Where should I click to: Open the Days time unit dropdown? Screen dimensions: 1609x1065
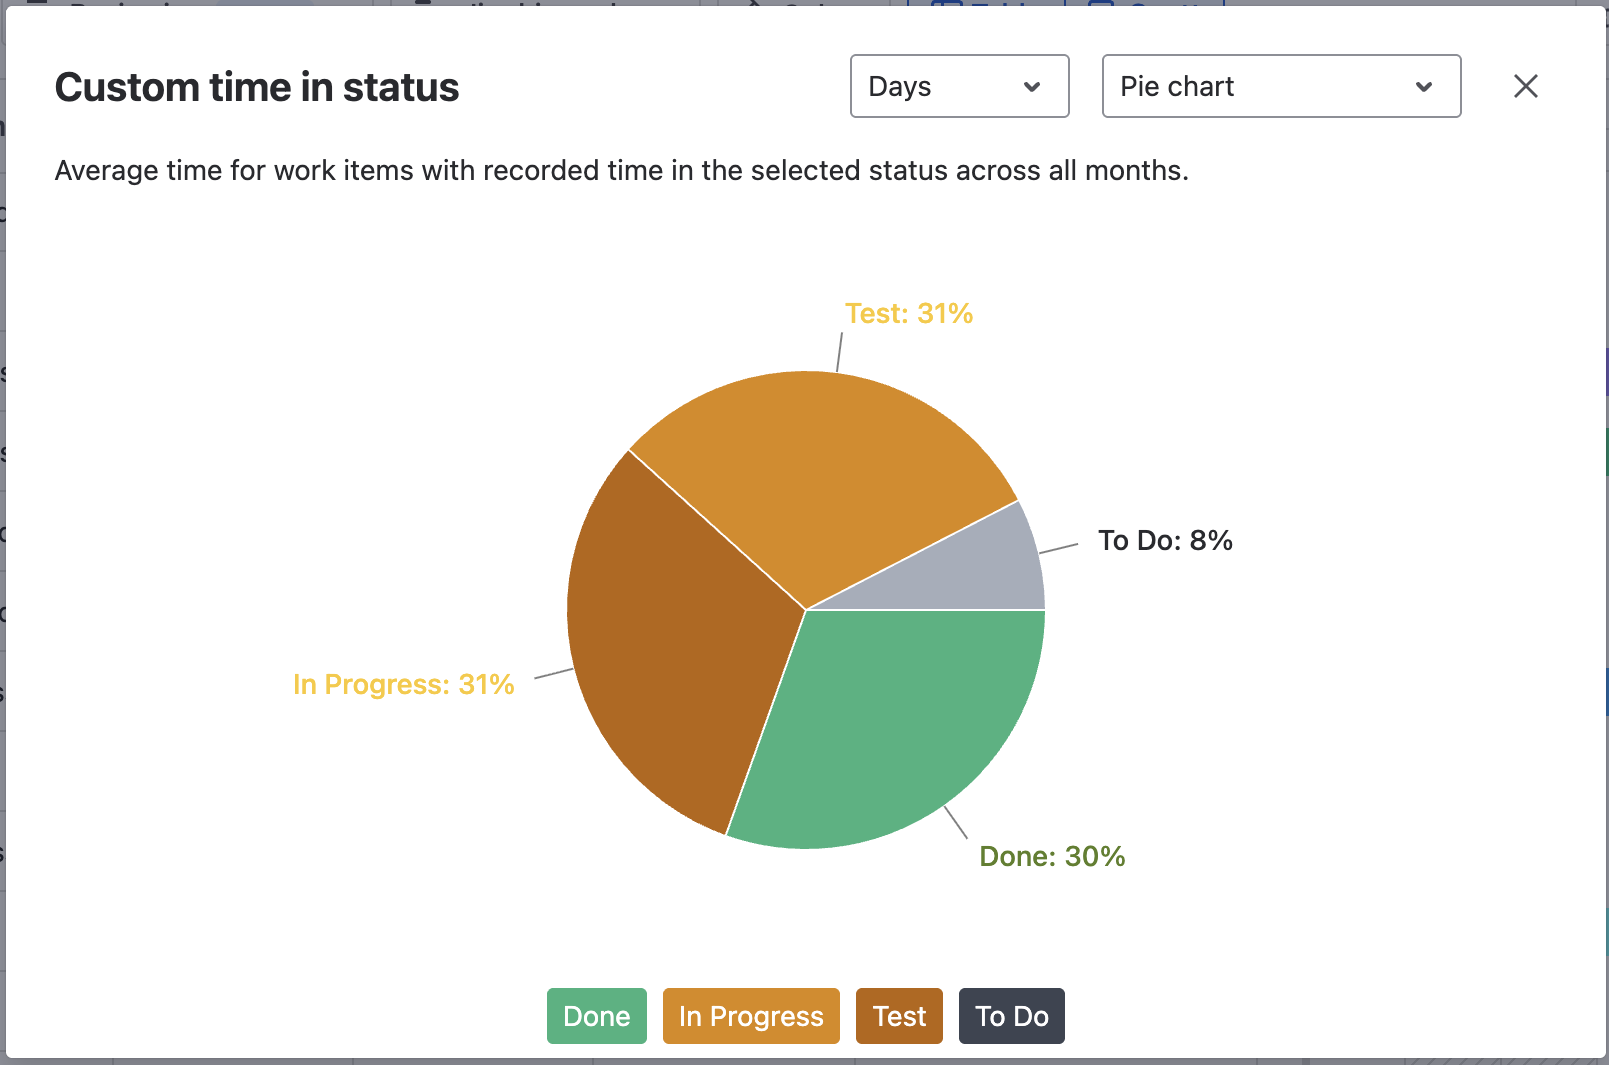[958, 86]
